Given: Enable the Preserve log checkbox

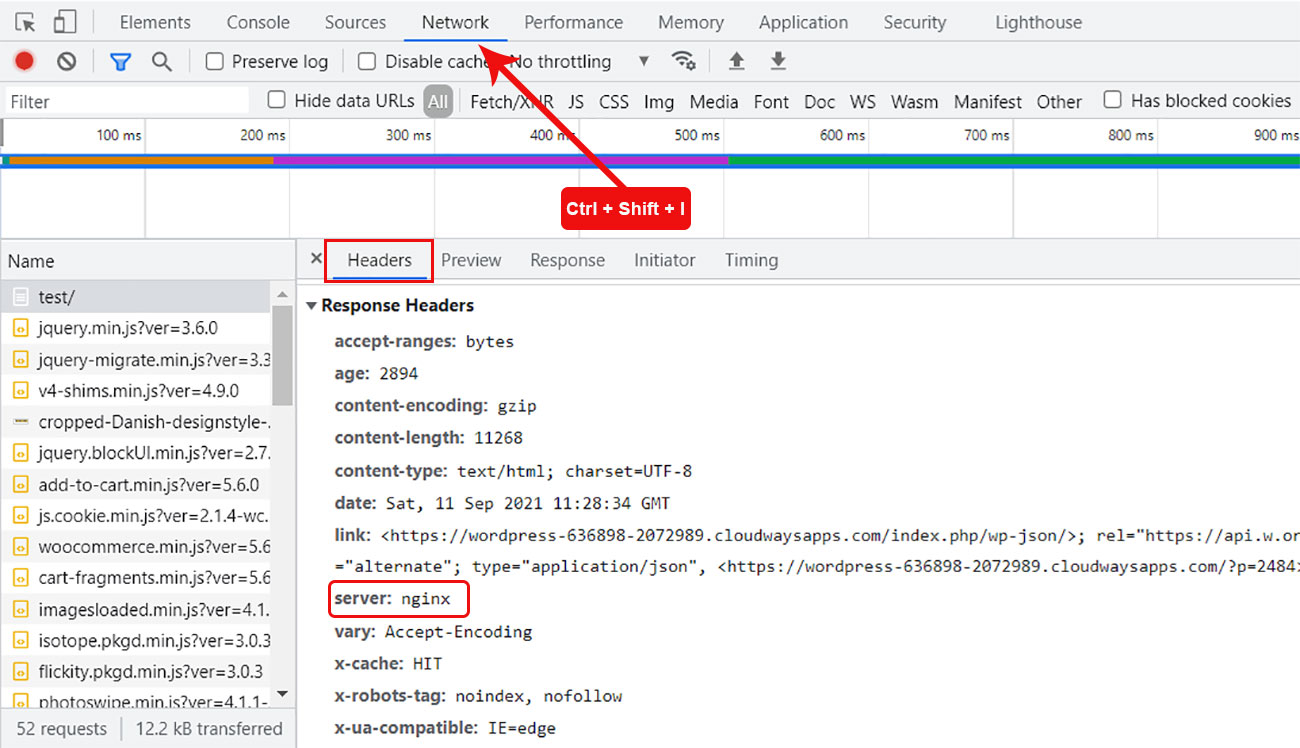Looking at the screenshot, I should click(x=214, y=62).
